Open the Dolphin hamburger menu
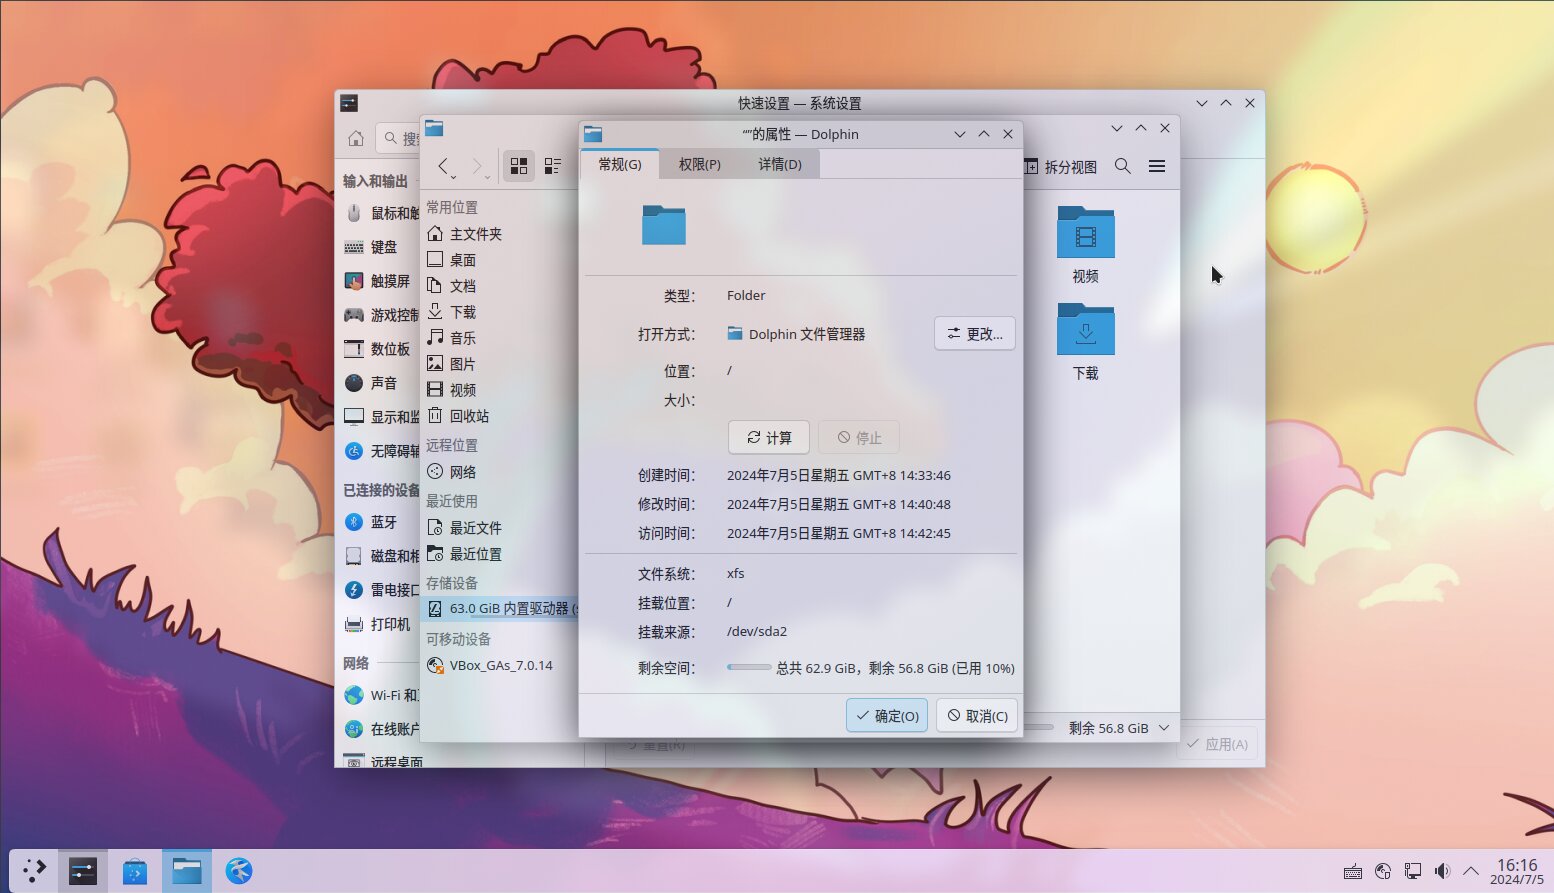The image size is (1554, 893). click(x=1157, y=166)
